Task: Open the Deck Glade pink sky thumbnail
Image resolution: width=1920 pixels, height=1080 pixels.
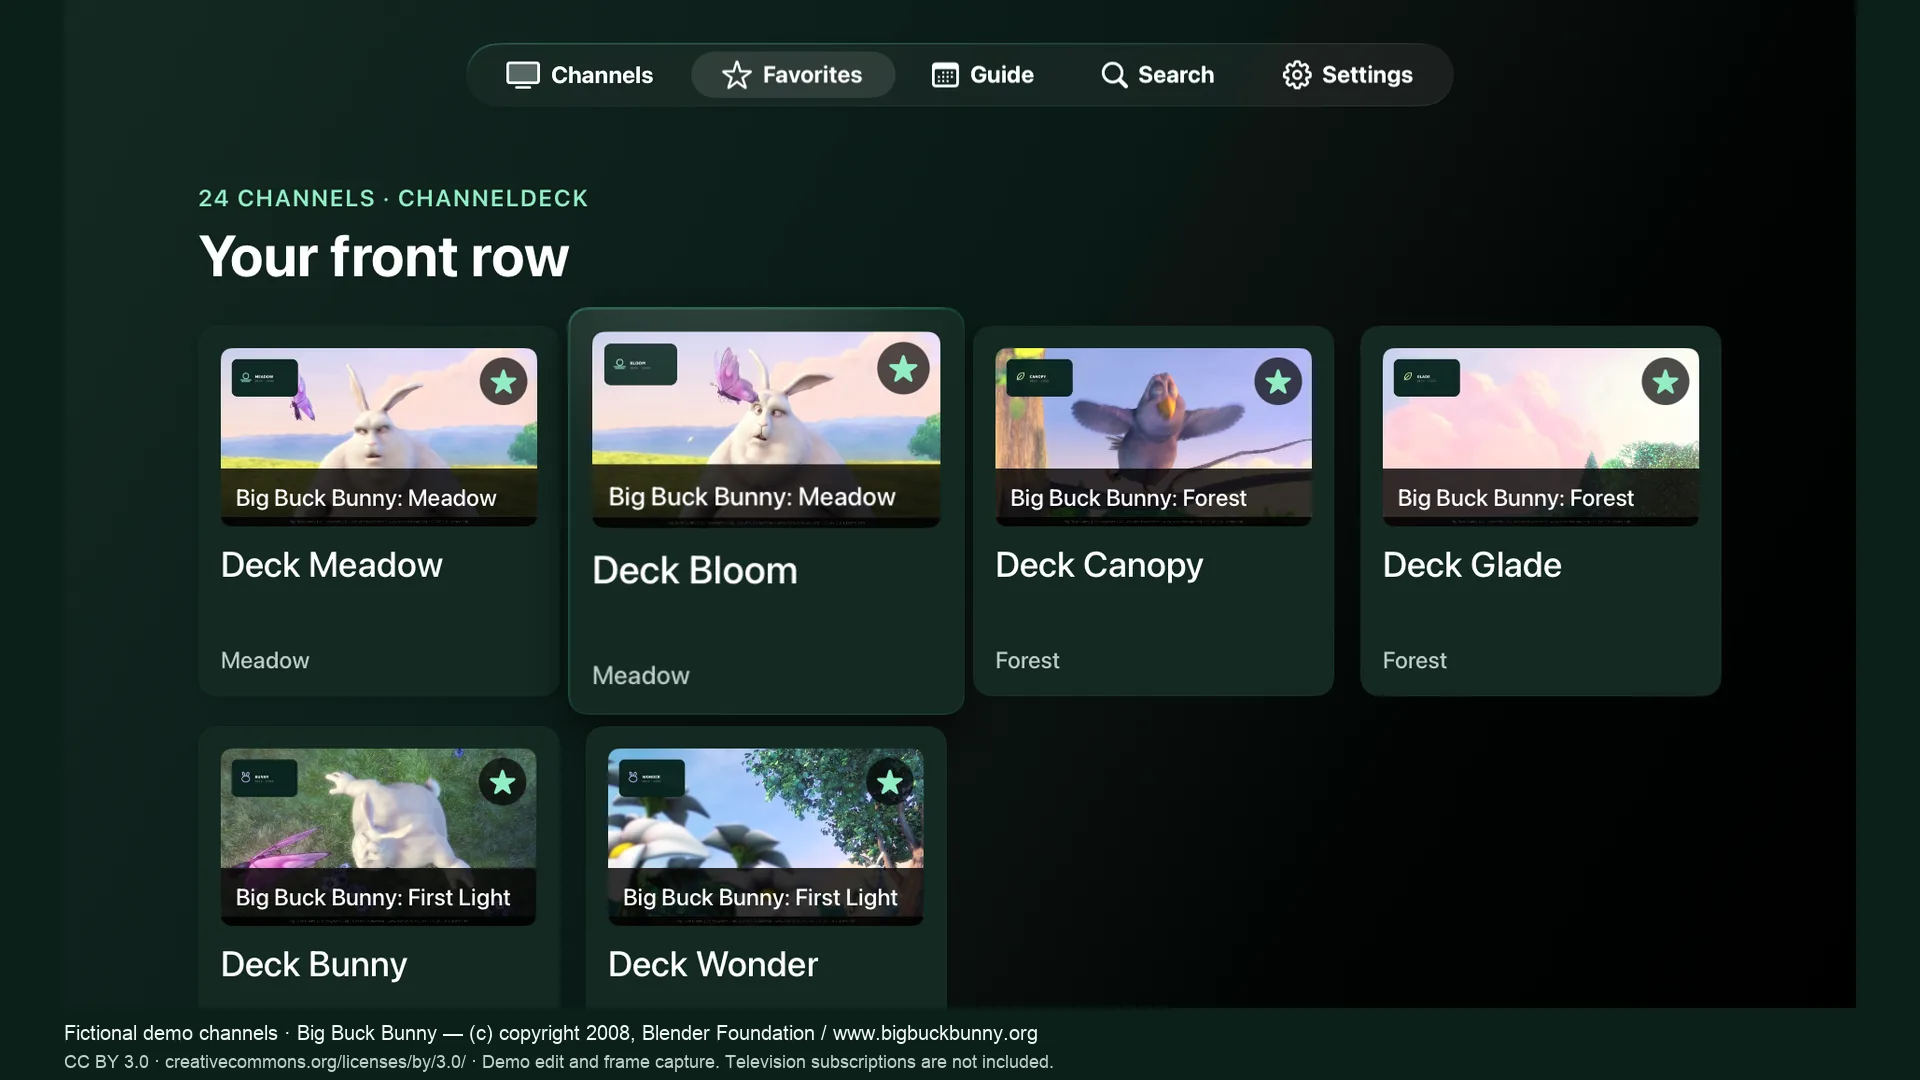Action: [x=1540, y=437]
